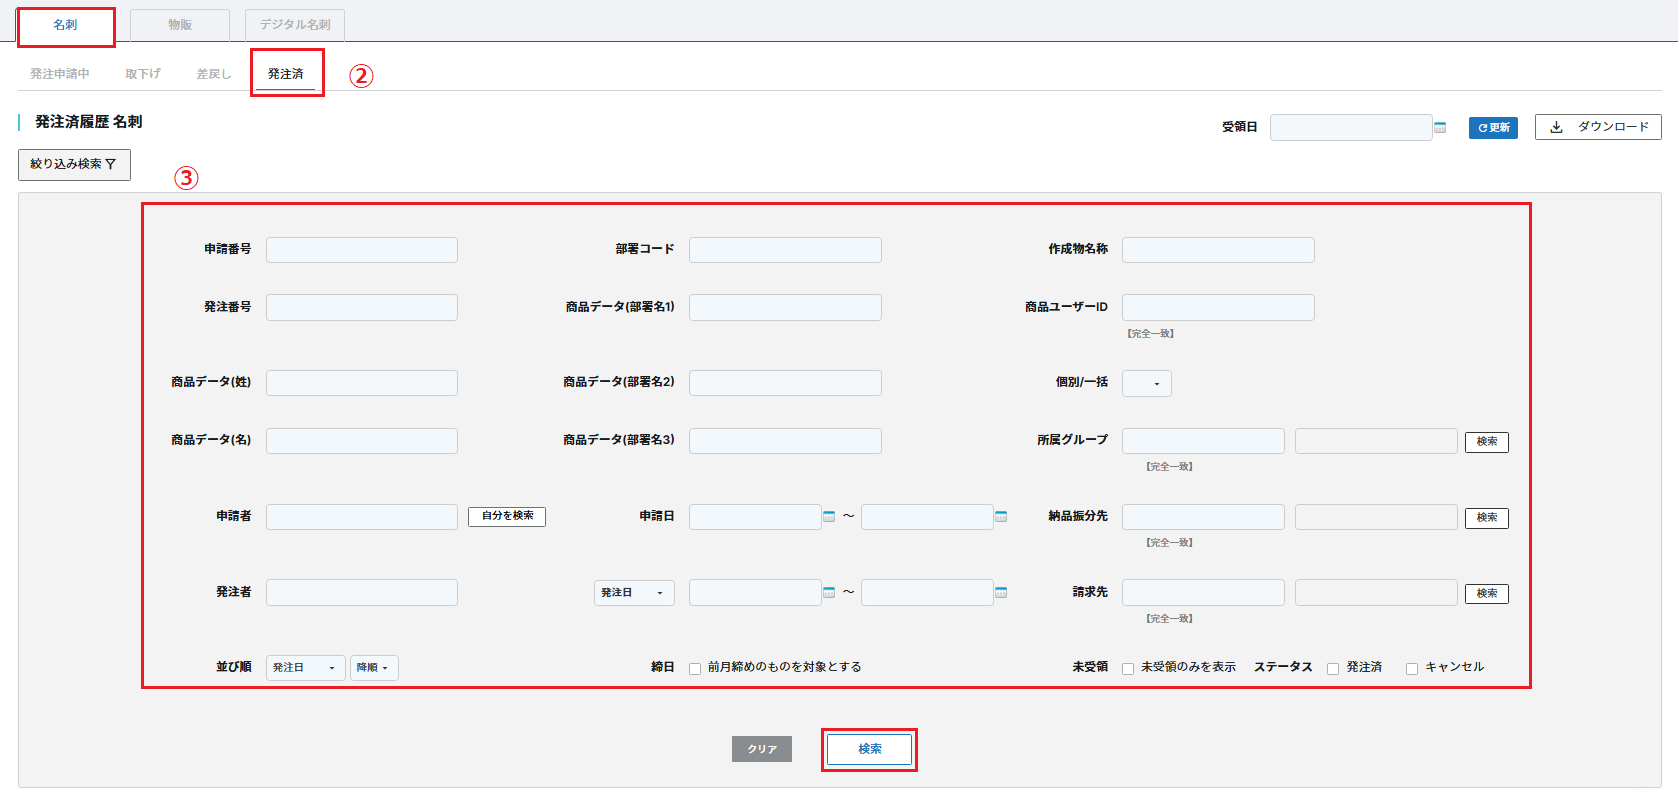Click the ダウンロード button
Screen dimensions: 1678x792
[1598, 127]
